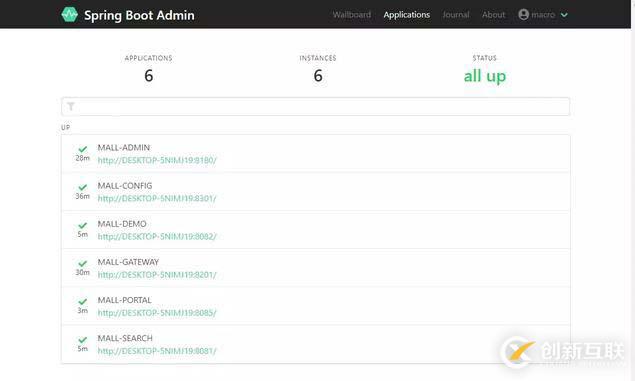
Task: Click the 36m uptime of MALL-CONFIG
Action: click(x=83, y=196)
